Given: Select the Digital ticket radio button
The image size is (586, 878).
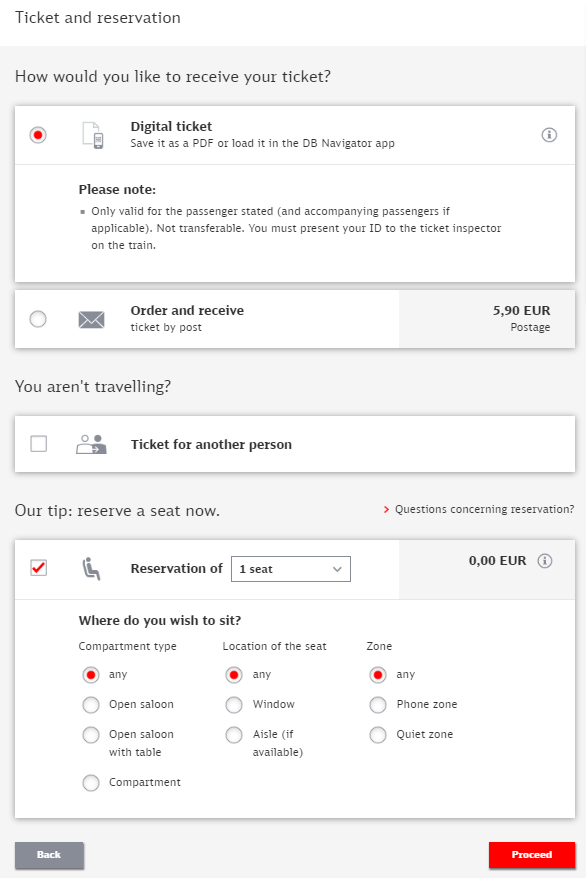Looking at the screenshot, I should (x=38, y=135).
